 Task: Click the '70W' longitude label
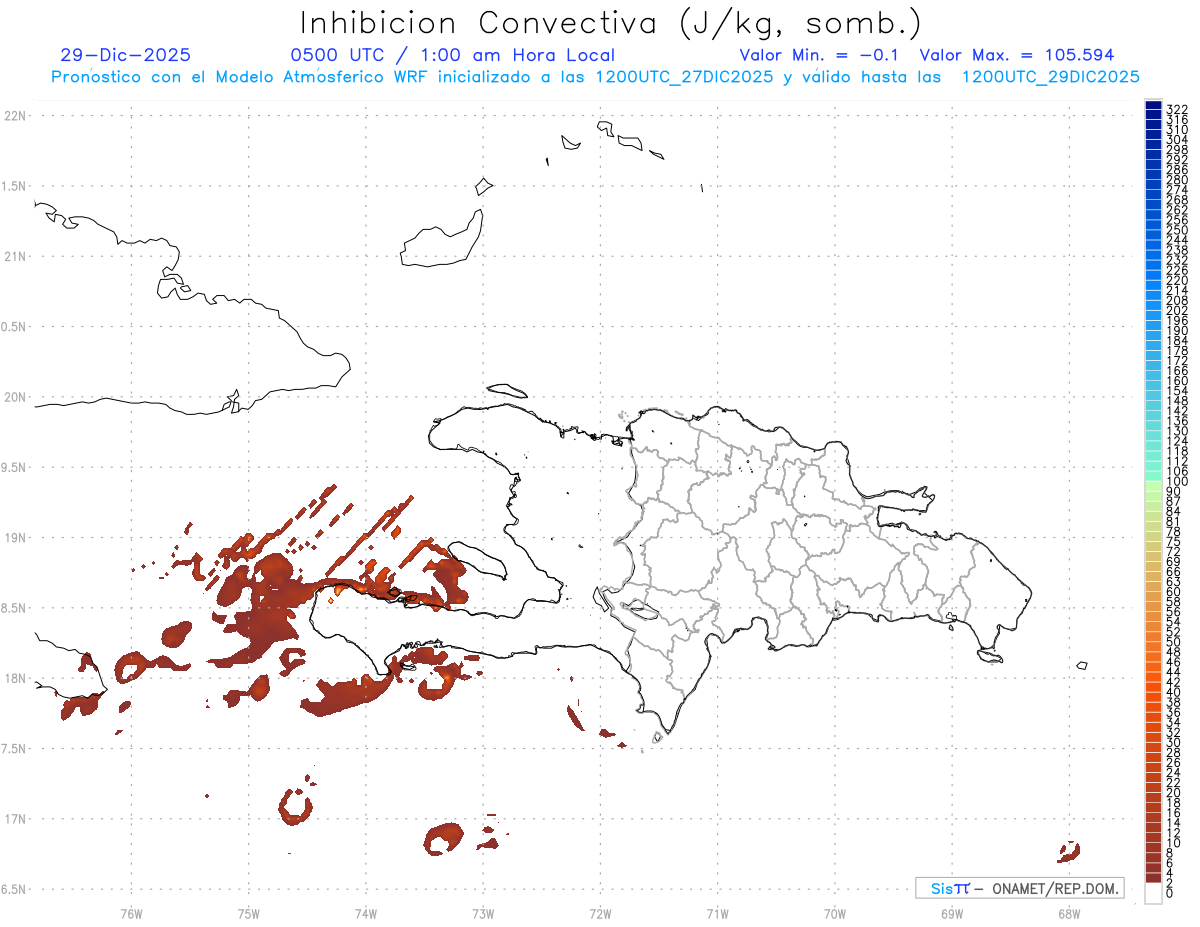[x=834, y=913]
